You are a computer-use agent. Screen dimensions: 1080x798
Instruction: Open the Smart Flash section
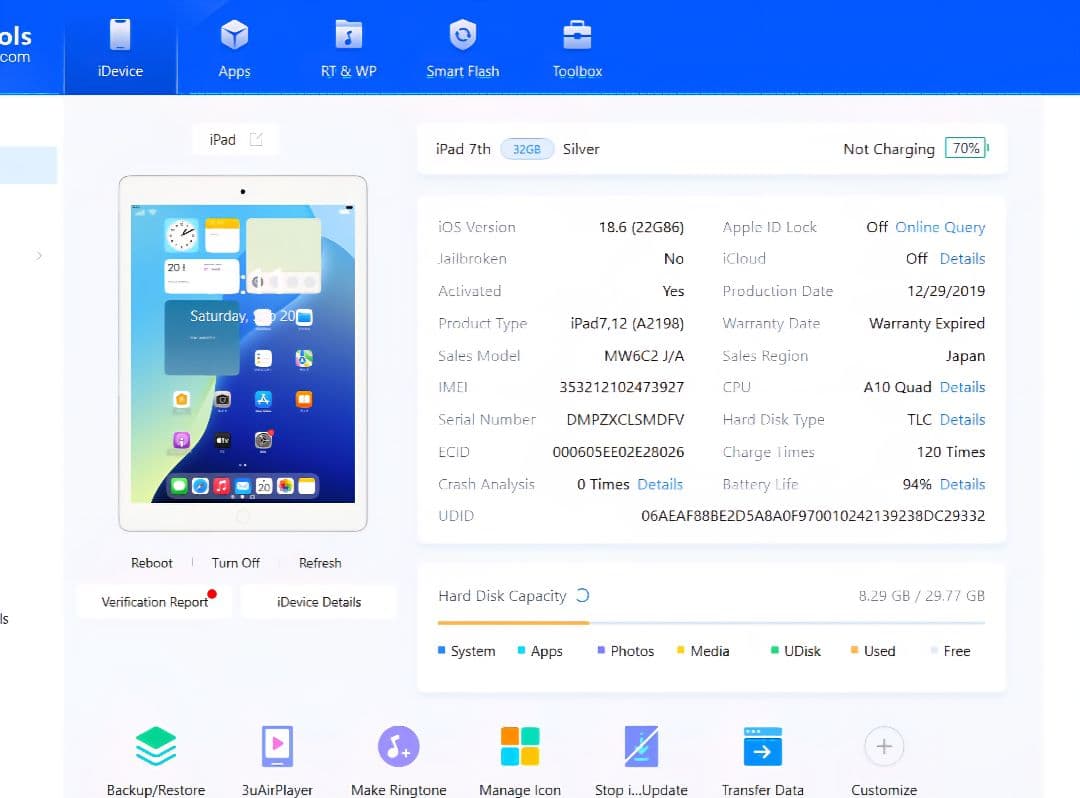pos(462,45)
